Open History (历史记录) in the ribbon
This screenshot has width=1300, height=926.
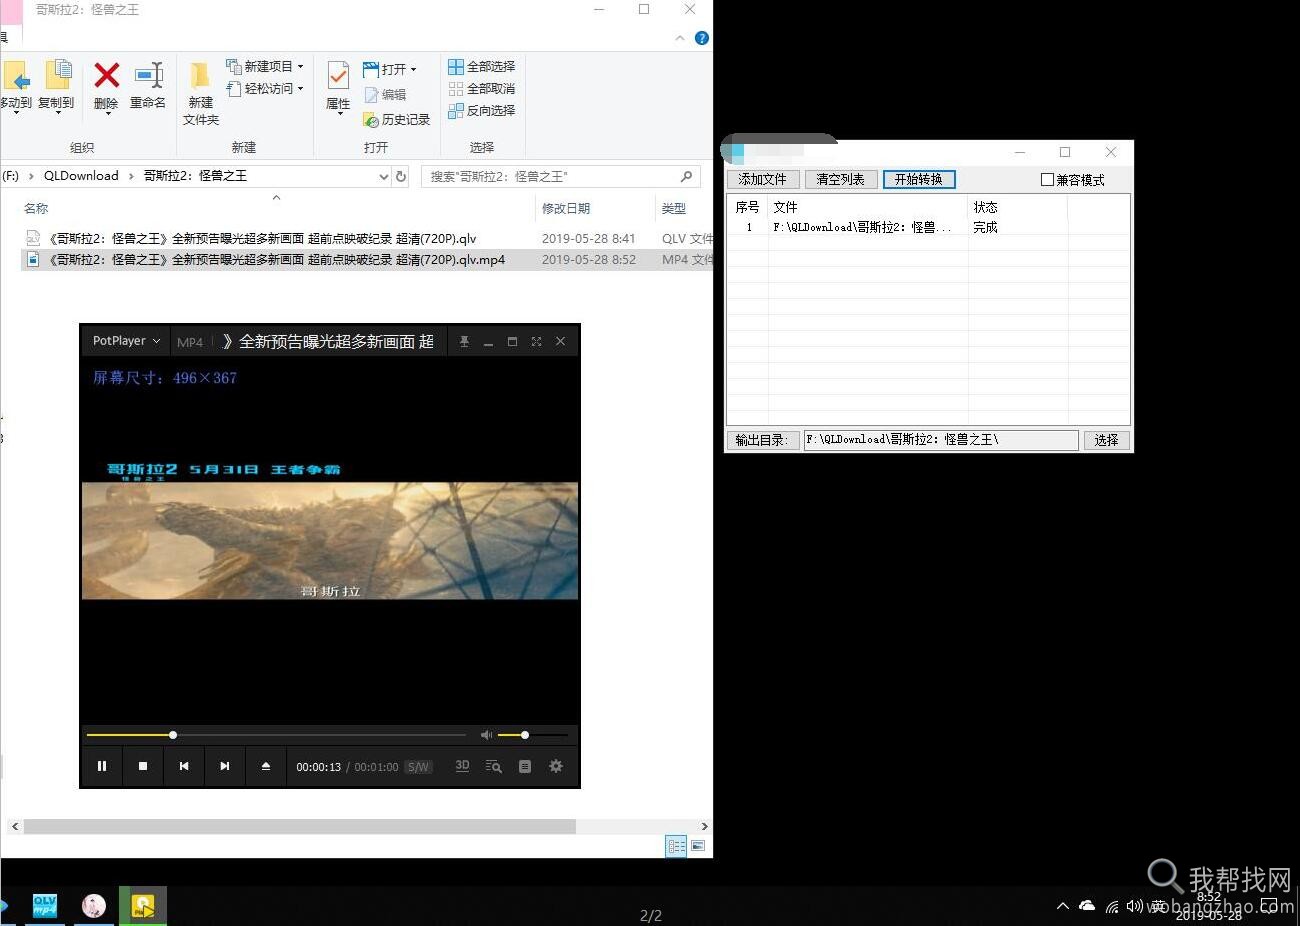point(396,119)
